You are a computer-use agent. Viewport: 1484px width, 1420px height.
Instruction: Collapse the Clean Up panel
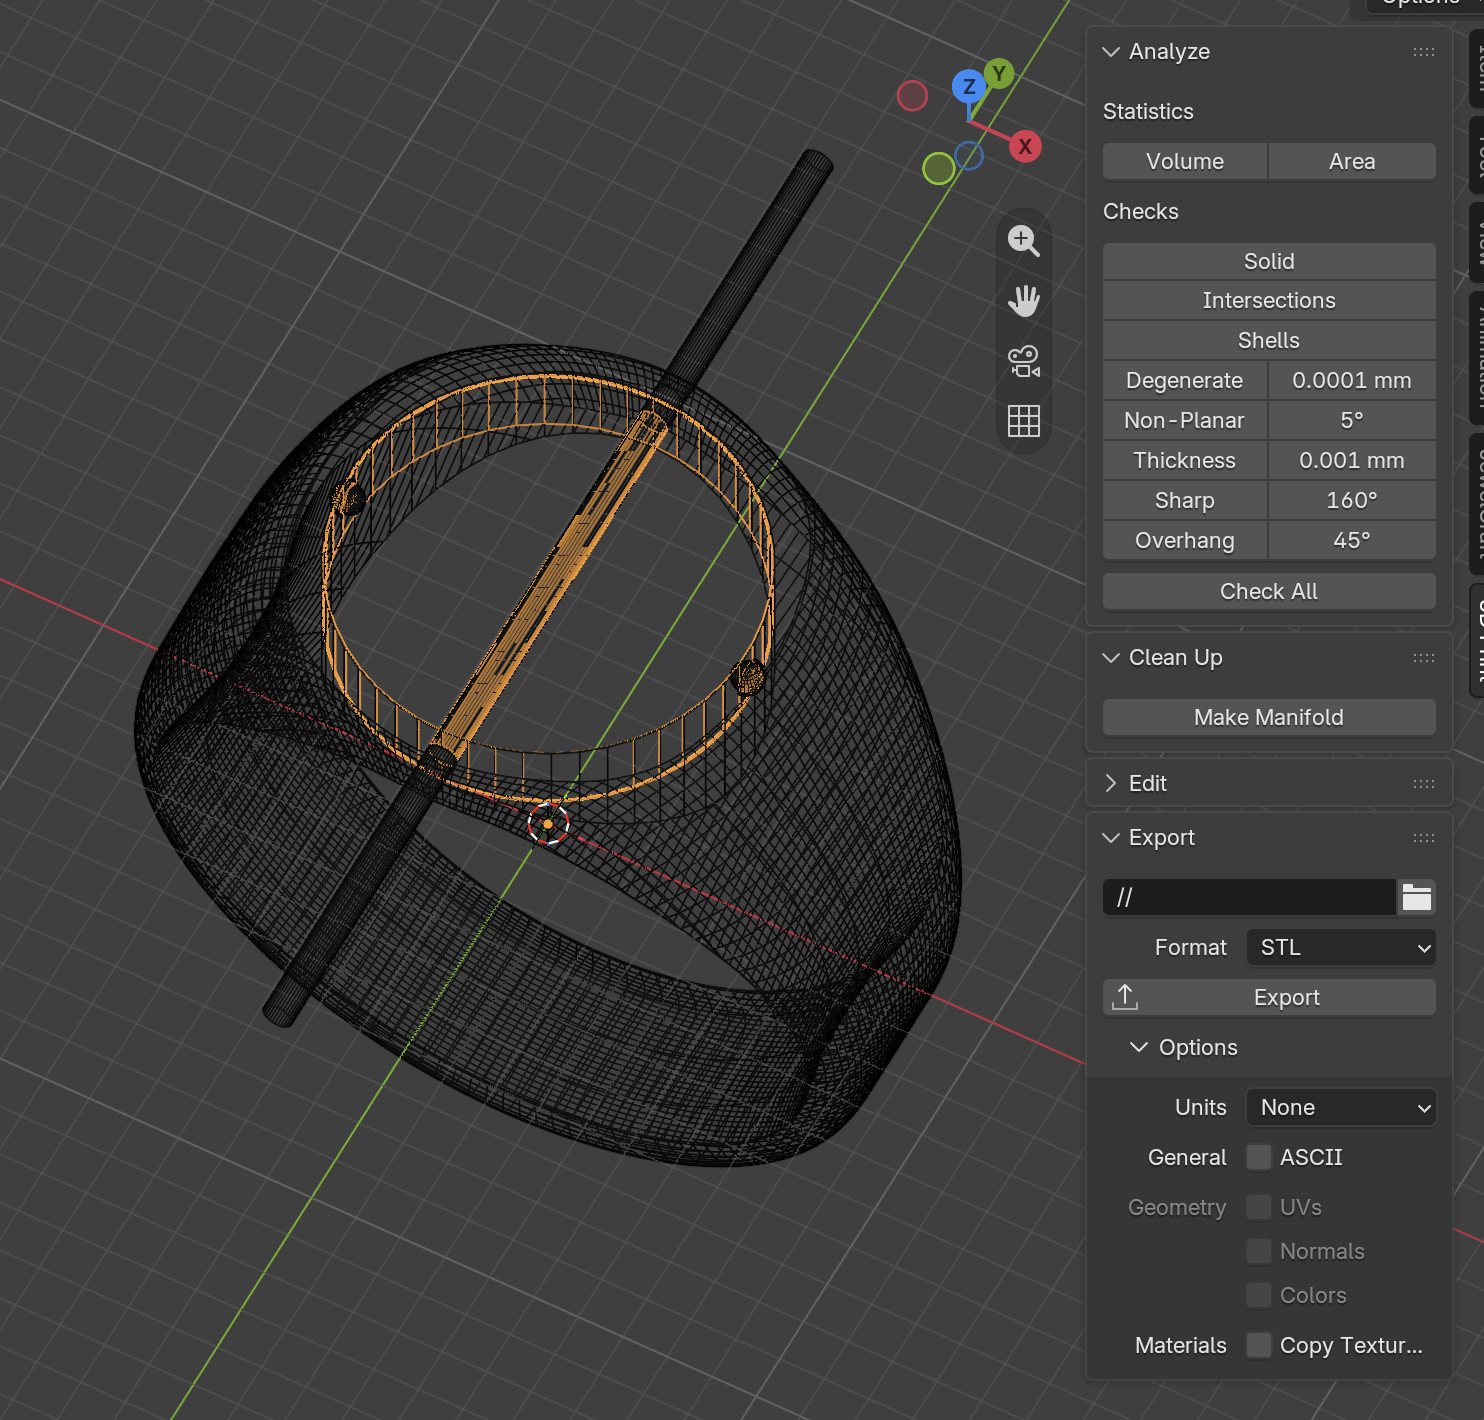(x=1111, y=658)
